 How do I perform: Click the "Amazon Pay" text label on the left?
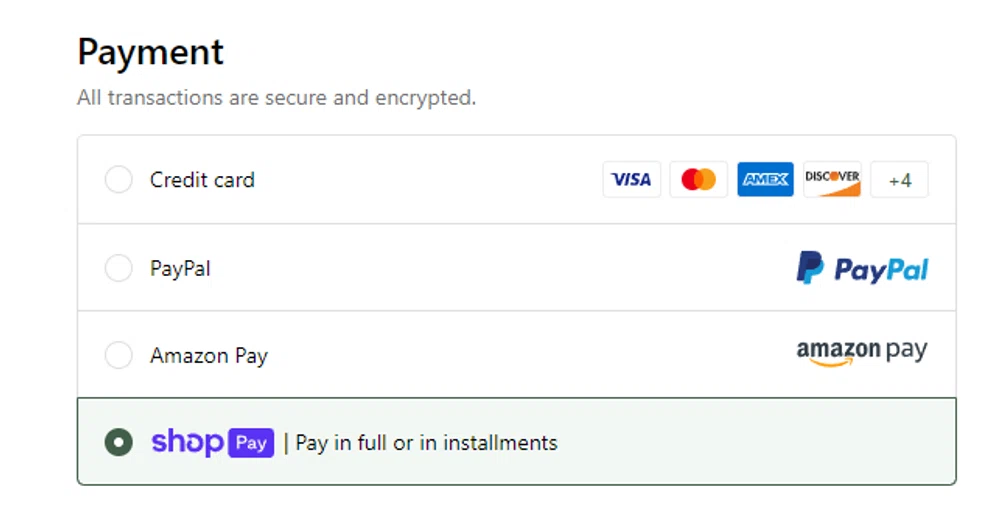(x=209, y=355)
